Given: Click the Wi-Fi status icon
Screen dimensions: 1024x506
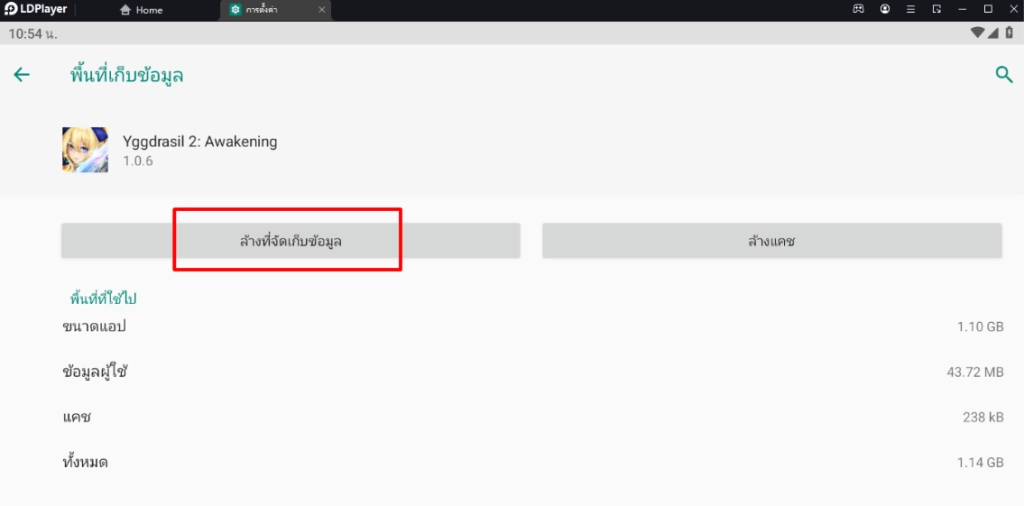Looking at the screenshot, I should click(977, 33).
